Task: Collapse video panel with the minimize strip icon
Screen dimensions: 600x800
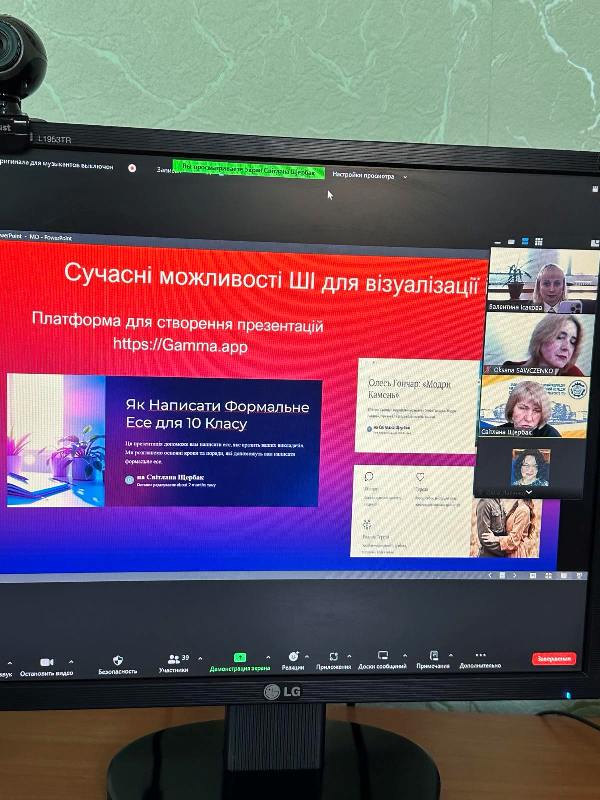Action: tap(497, 241)
